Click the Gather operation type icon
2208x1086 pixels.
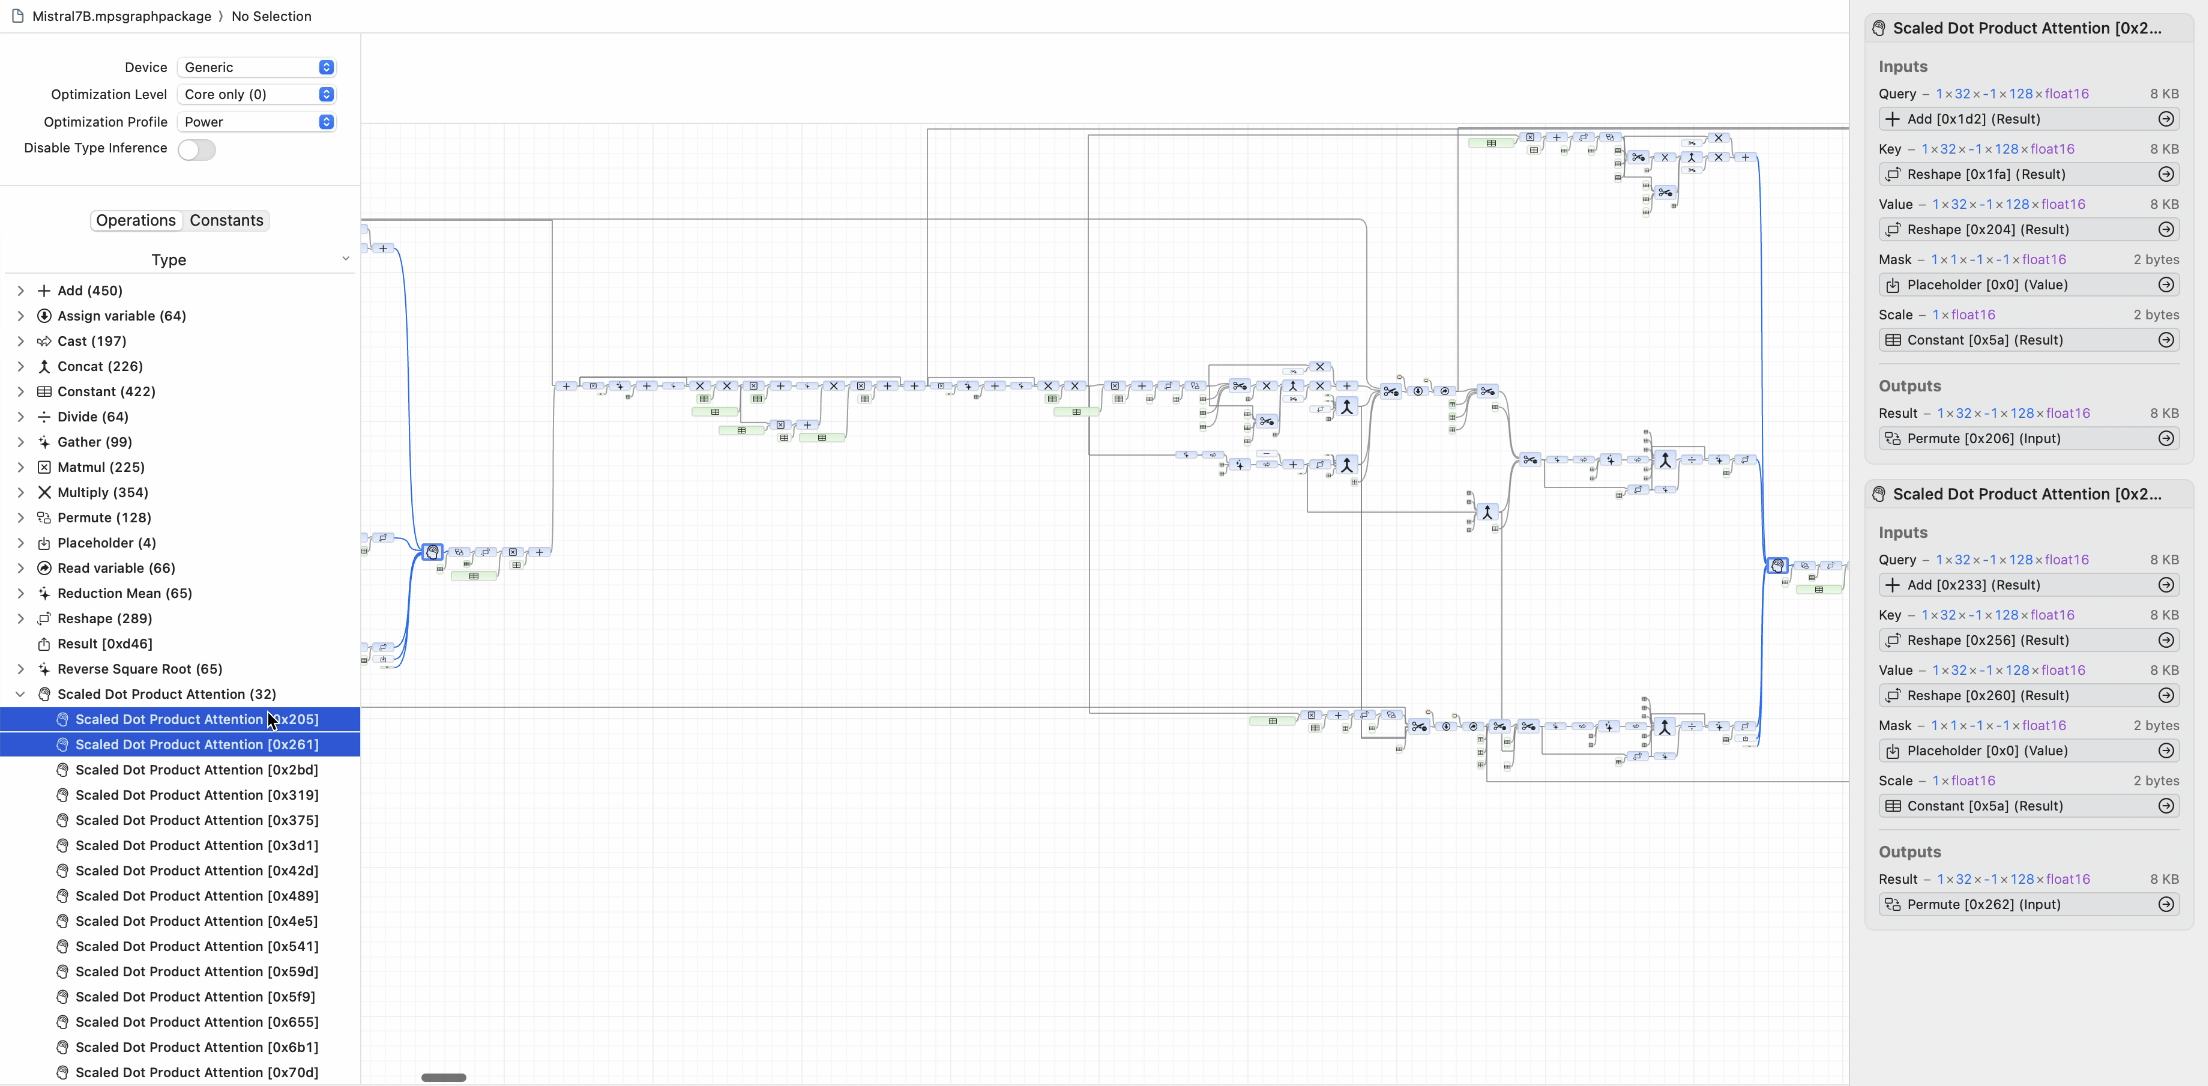pos(44,441)
